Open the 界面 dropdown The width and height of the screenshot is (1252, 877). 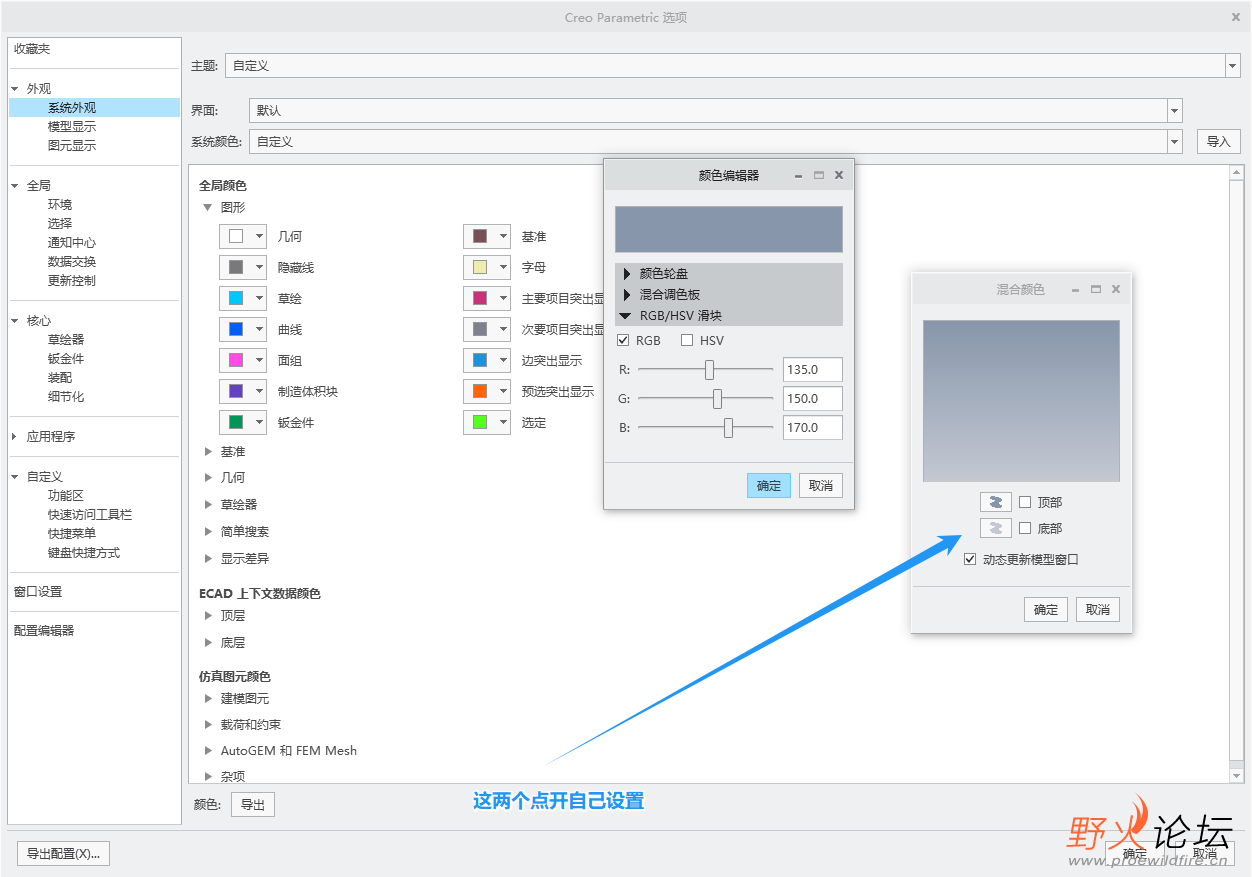[x=1175, y=111]
